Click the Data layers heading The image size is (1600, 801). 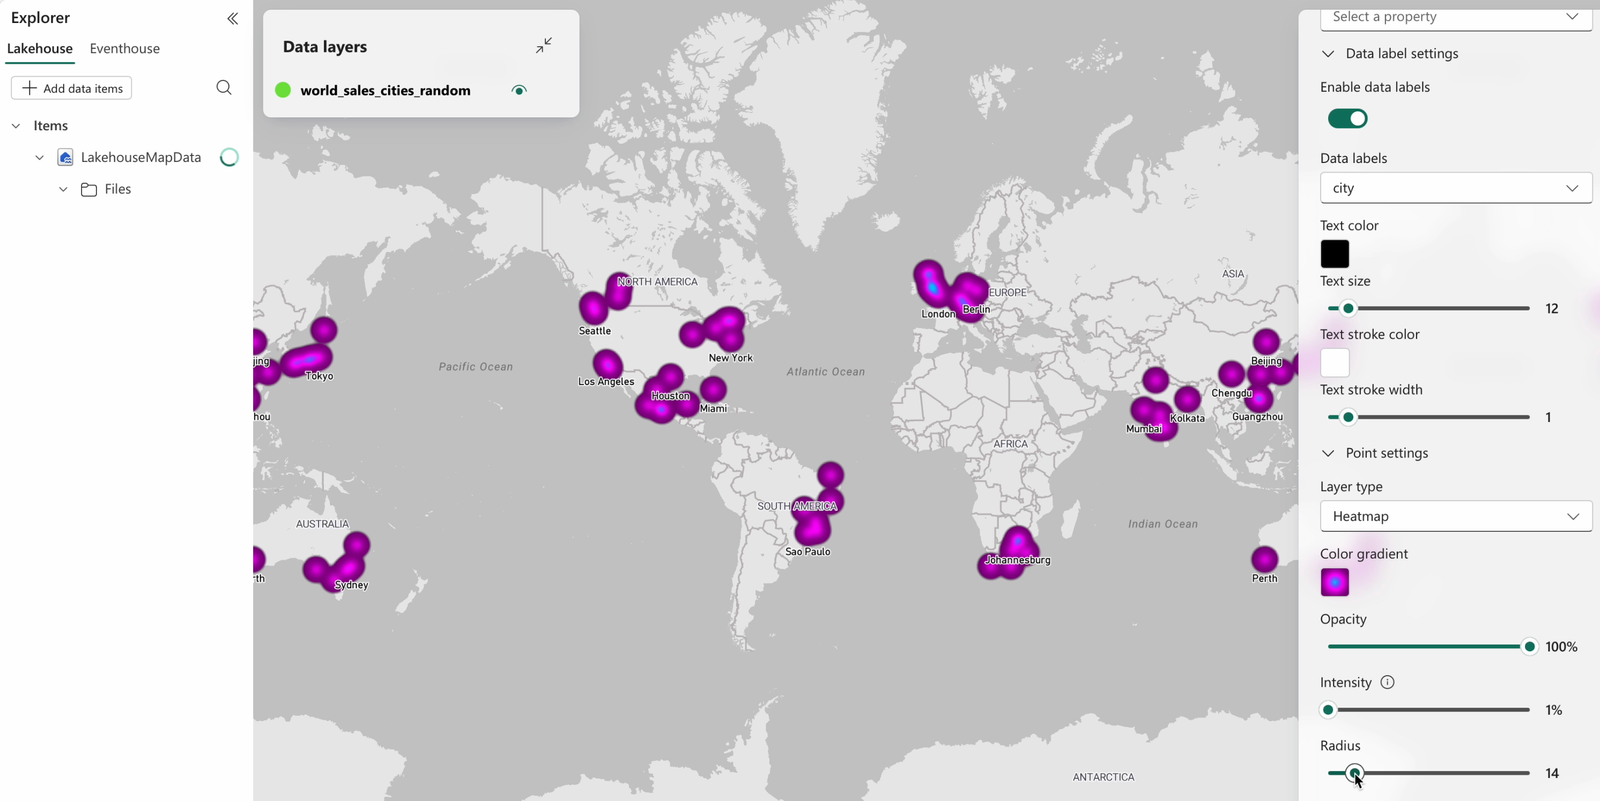[x=325, y=47]
